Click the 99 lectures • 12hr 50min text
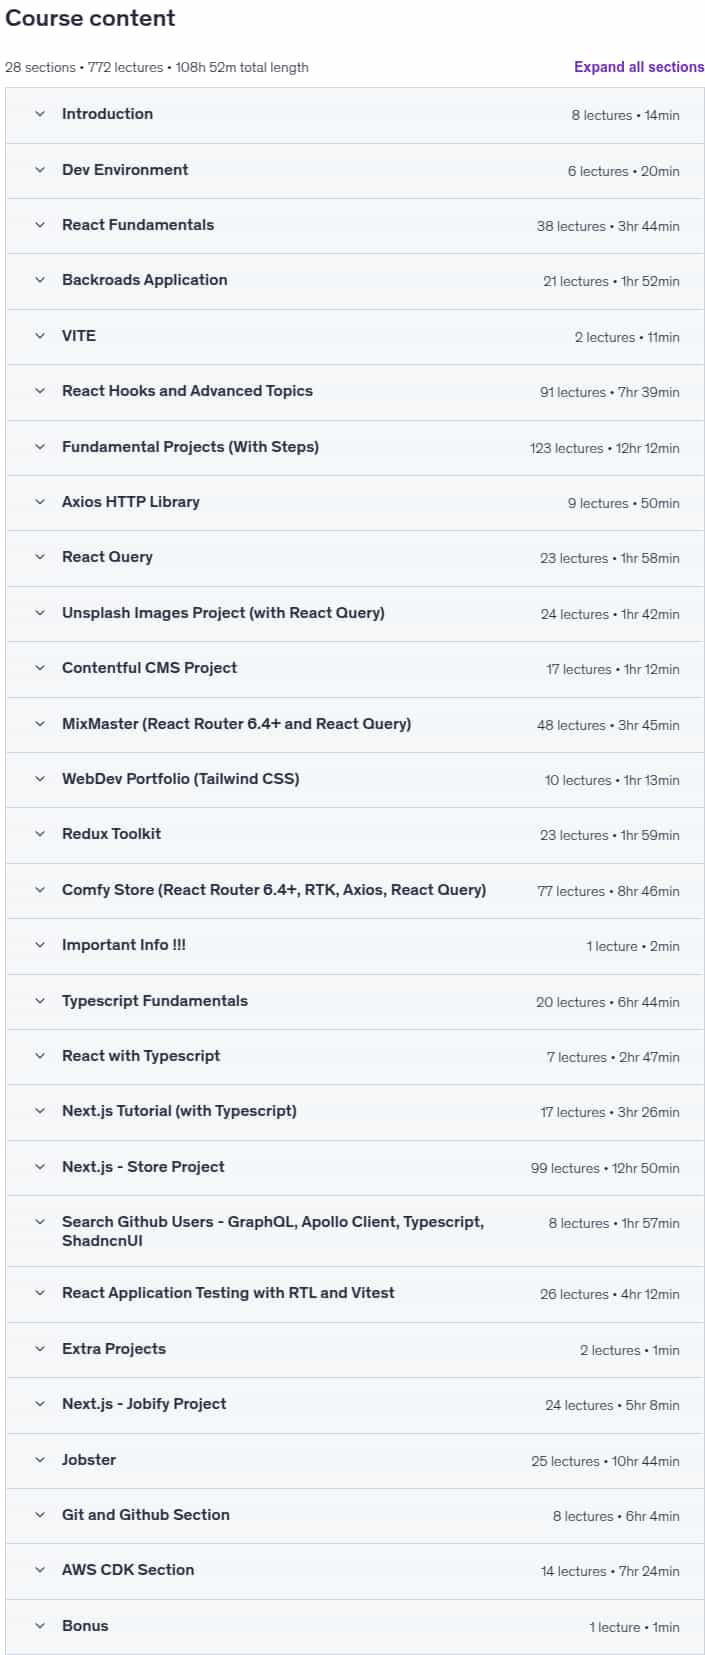Image resolution: width=705 pixels, height=1655 pixels. pos(605,1168)
